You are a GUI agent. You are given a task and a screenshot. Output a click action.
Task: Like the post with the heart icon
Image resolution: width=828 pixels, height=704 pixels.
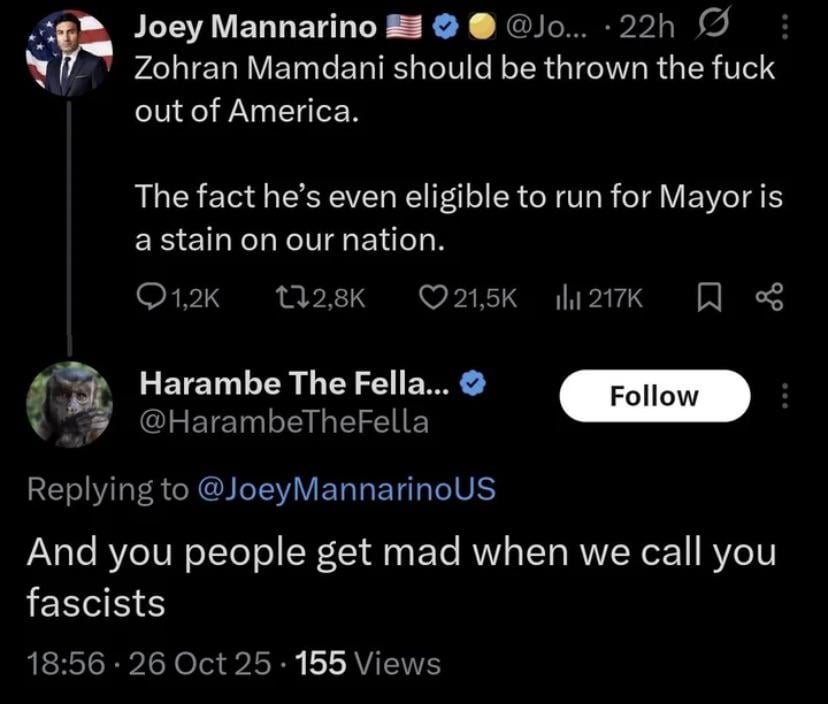click(x=431, y=297)
